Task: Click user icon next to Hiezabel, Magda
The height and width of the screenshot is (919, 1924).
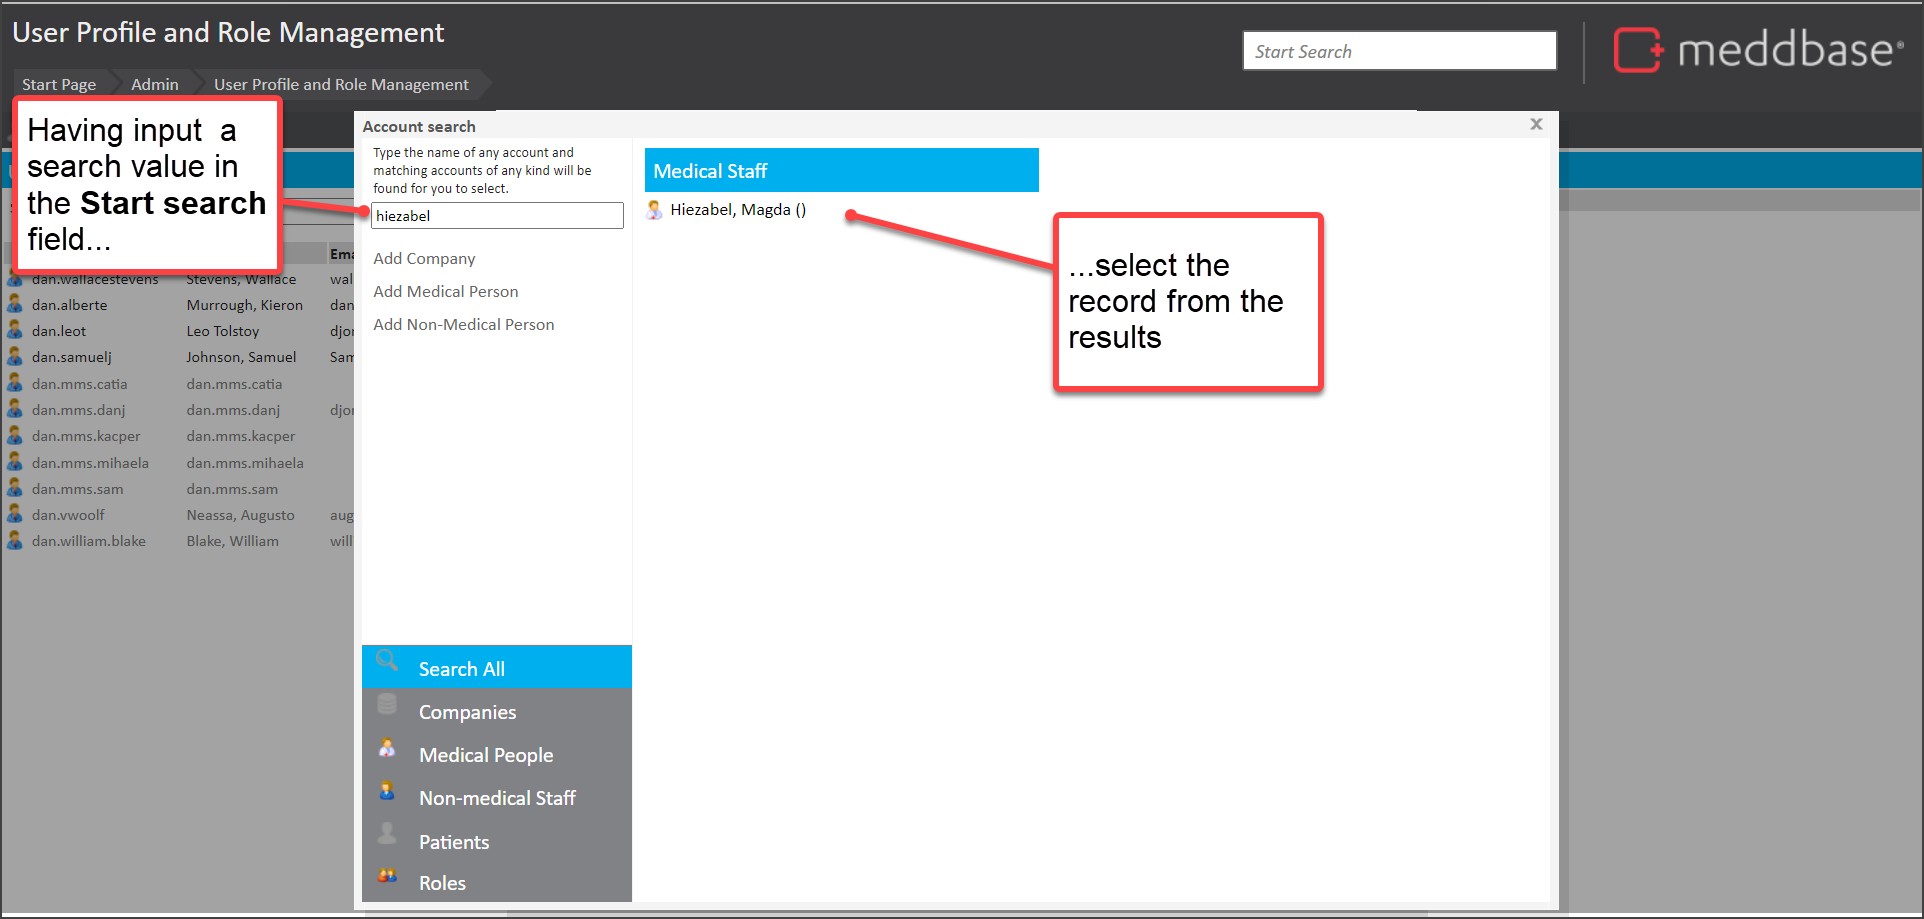Action: tap(655, 210)
